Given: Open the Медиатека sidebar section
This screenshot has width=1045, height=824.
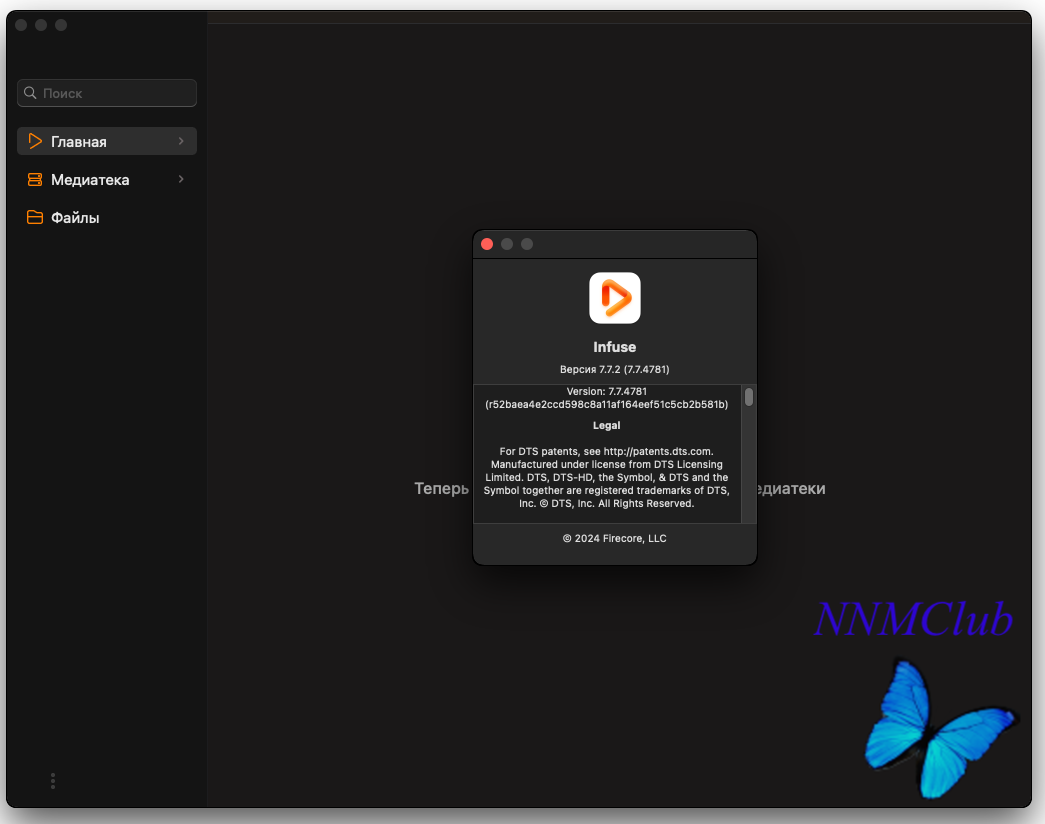Looking at the screenshot, I should 107,179.
